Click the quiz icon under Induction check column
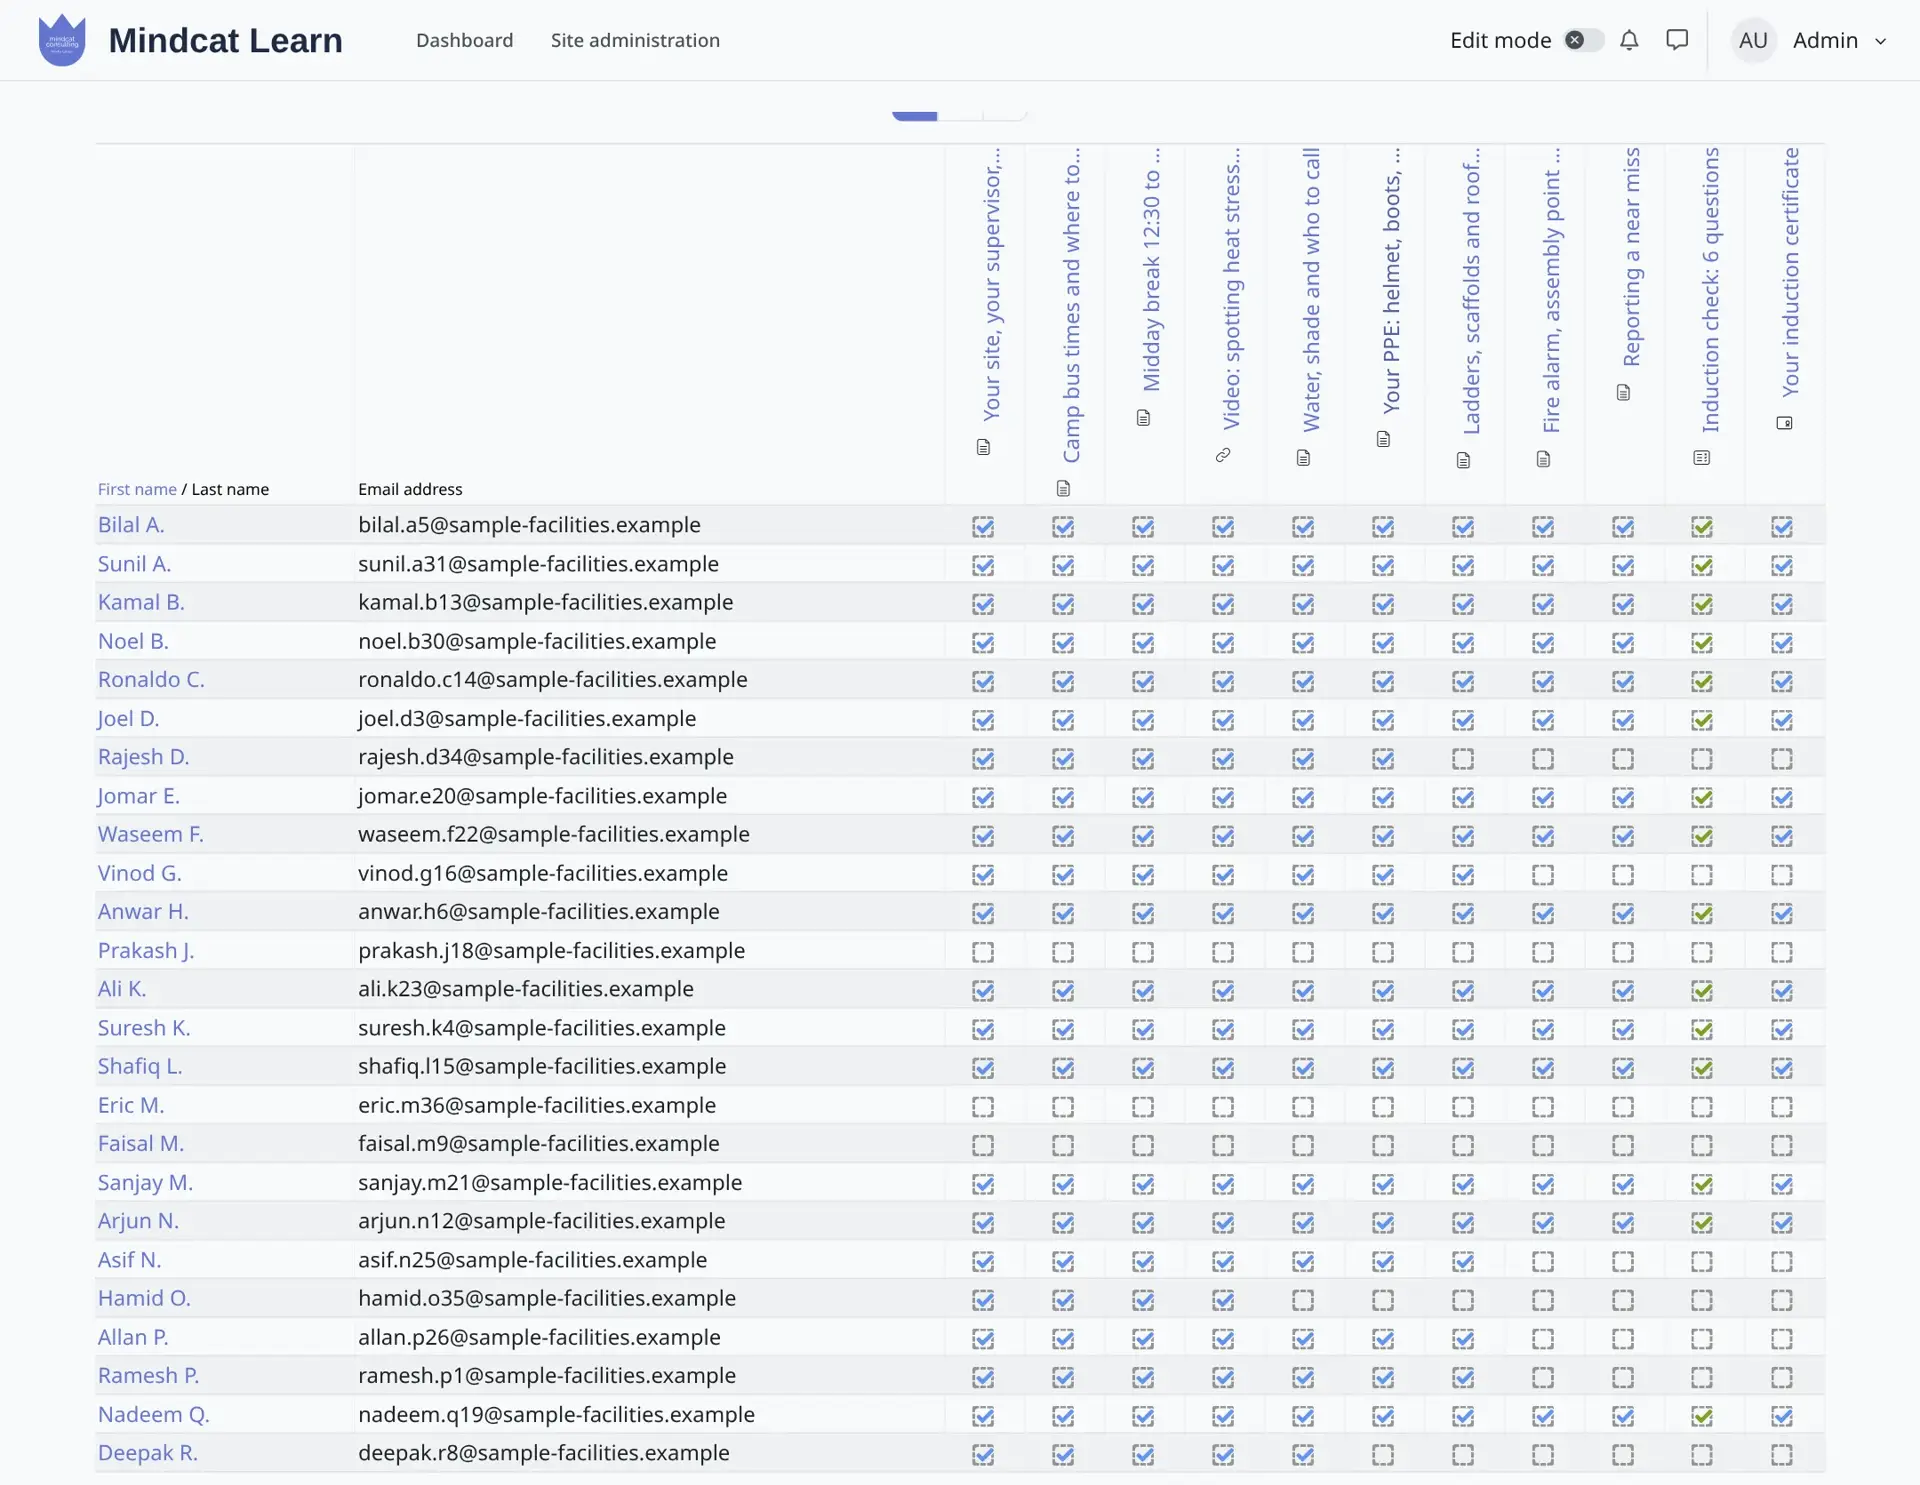The image size is (1920, 1485). [1702, 457]
